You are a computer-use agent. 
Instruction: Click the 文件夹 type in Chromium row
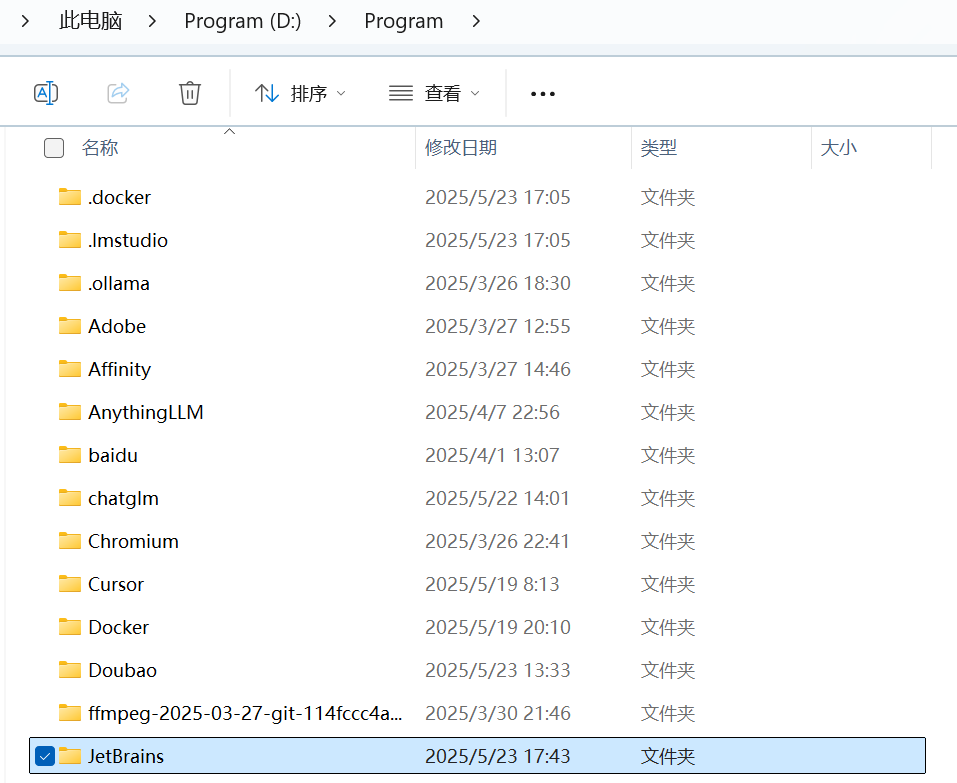[x=668, y=541]
